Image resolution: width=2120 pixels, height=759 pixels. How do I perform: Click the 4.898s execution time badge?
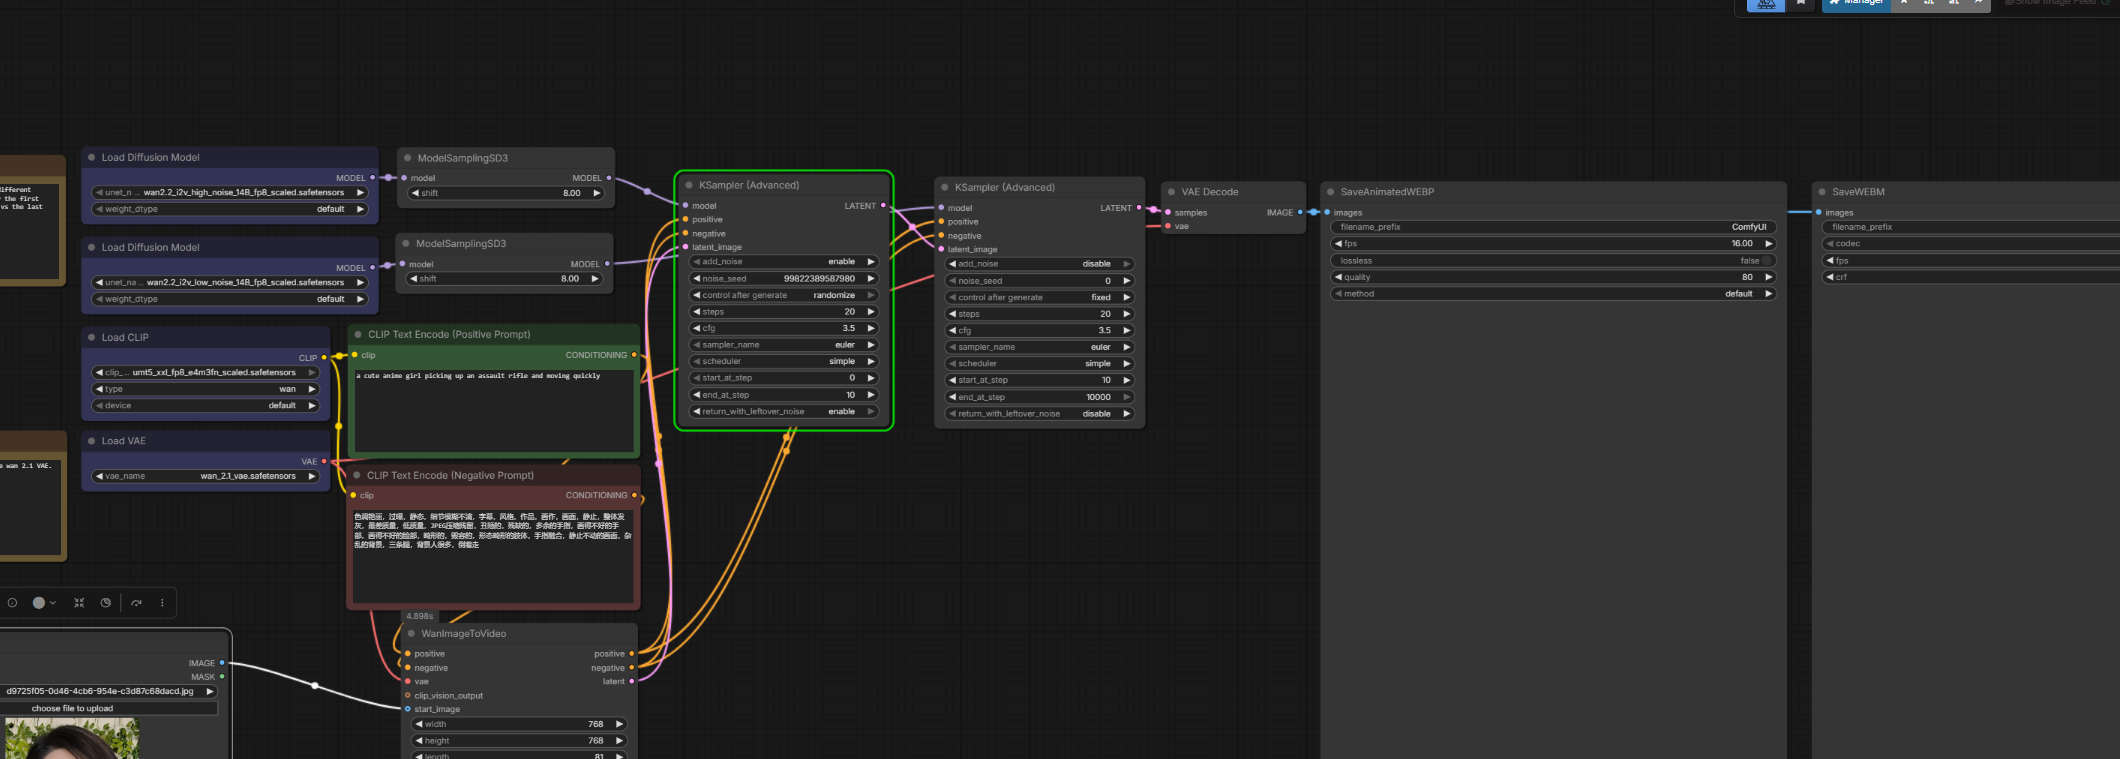420,616
